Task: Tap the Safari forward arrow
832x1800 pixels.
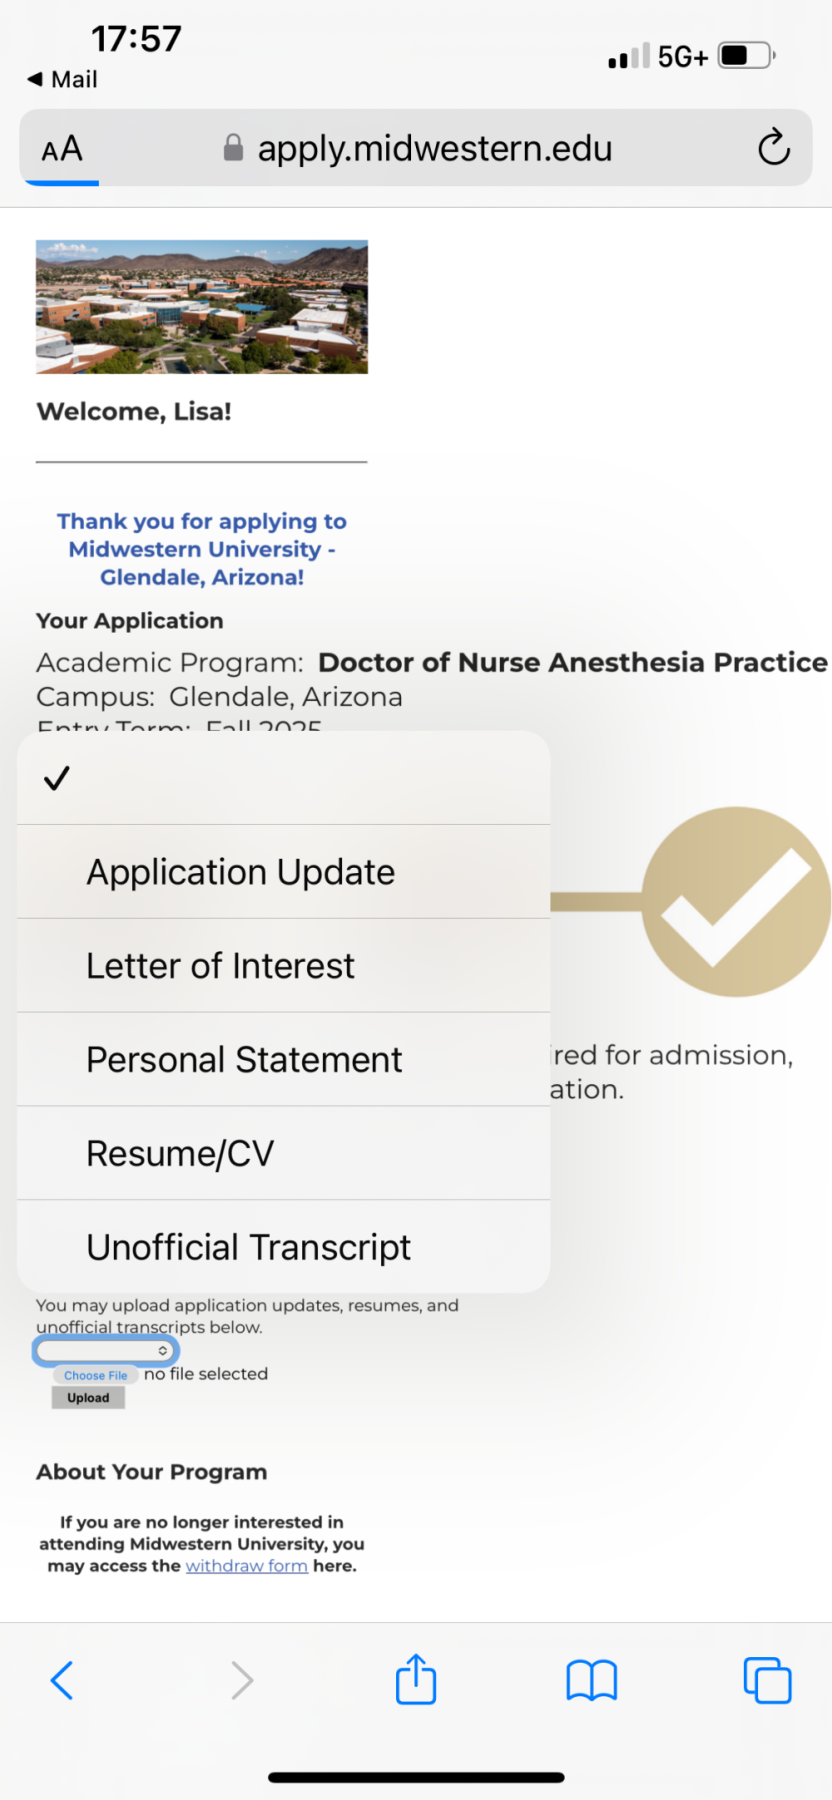Action: 241,1680
